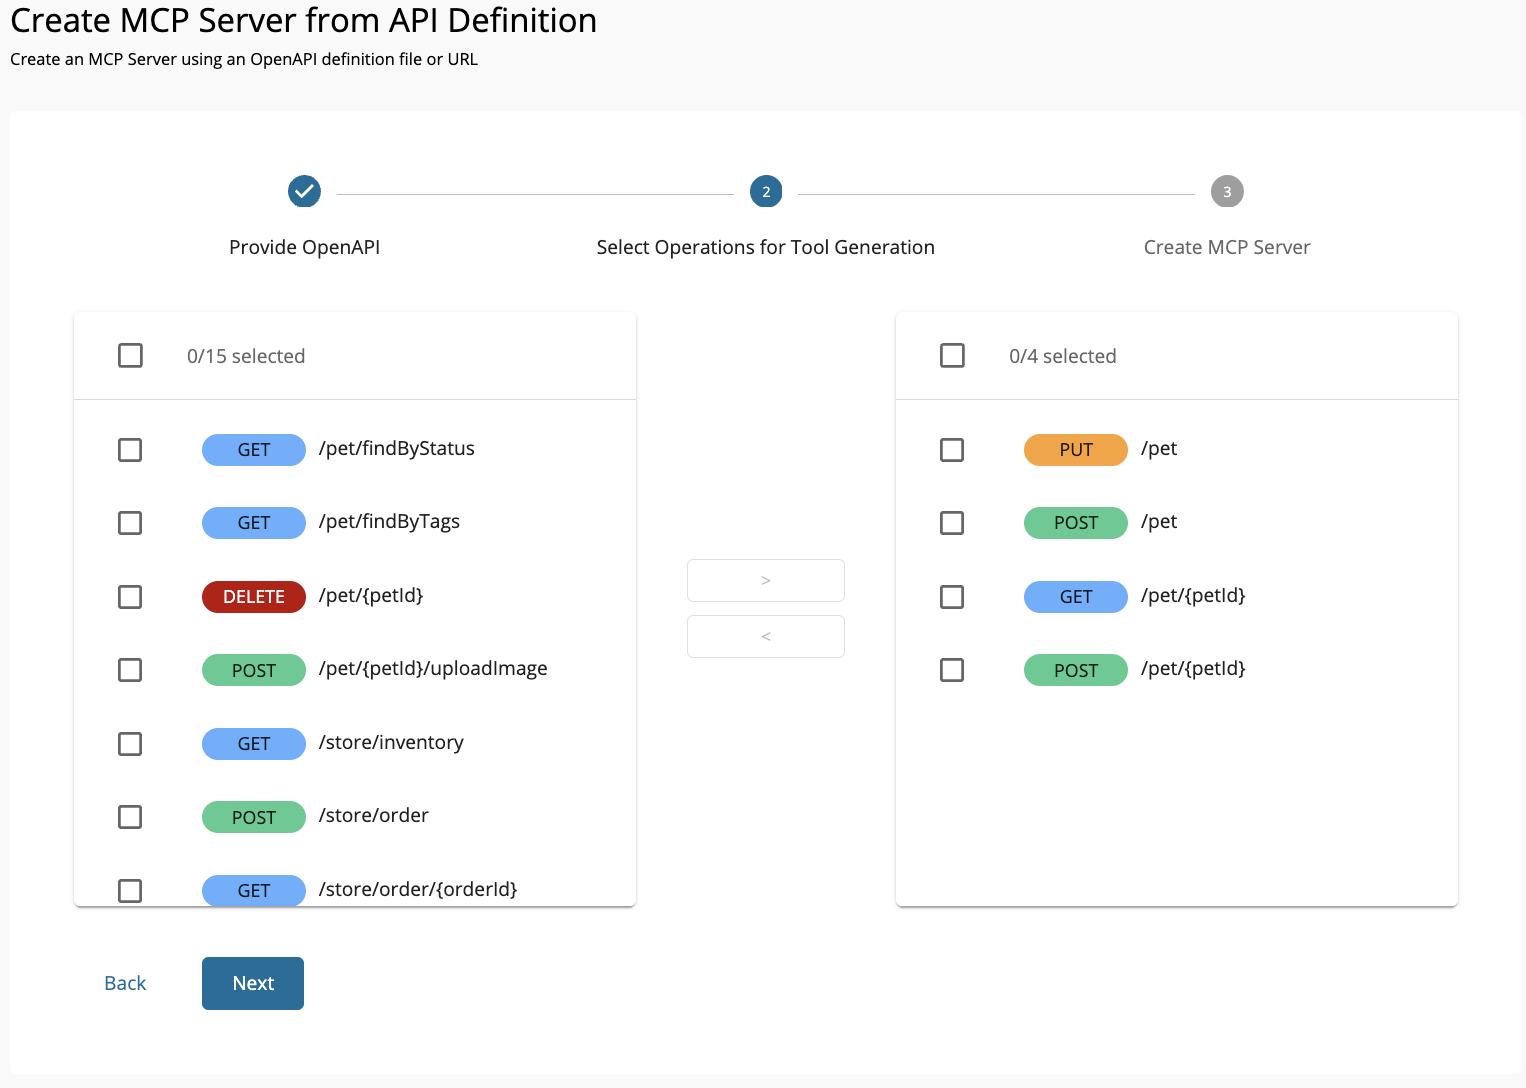
Task: Click the POST badge for /store/order
Action: (x=254, y=816)
